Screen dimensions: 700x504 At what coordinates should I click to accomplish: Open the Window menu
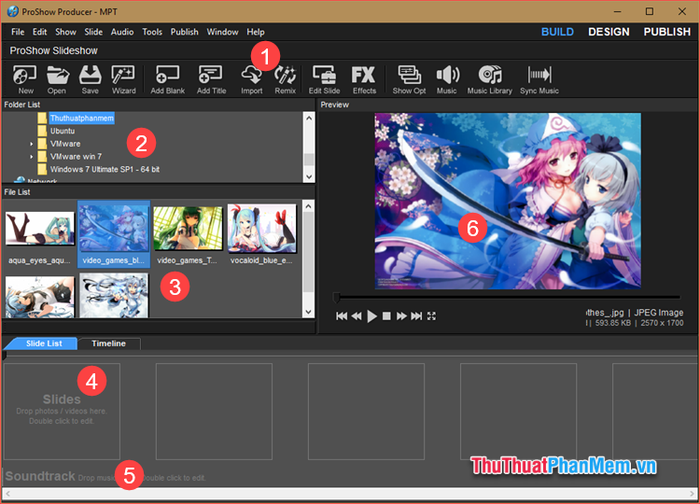point(222,32)
